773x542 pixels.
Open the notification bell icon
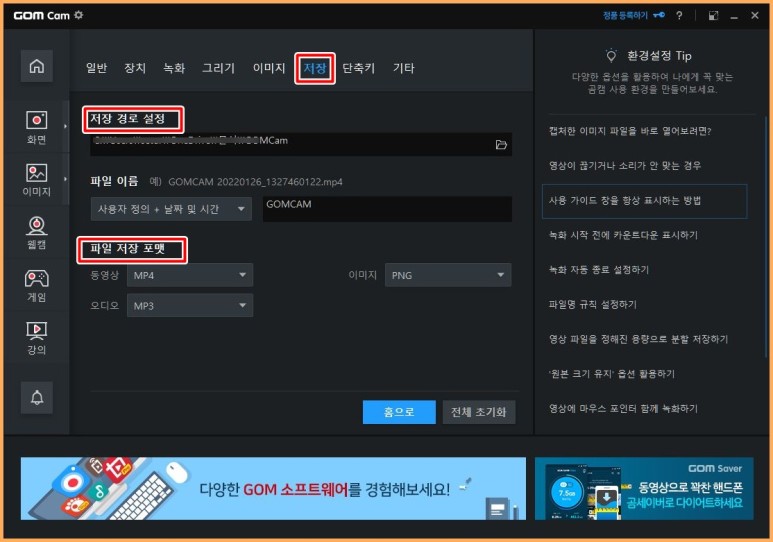click(36, 397)
